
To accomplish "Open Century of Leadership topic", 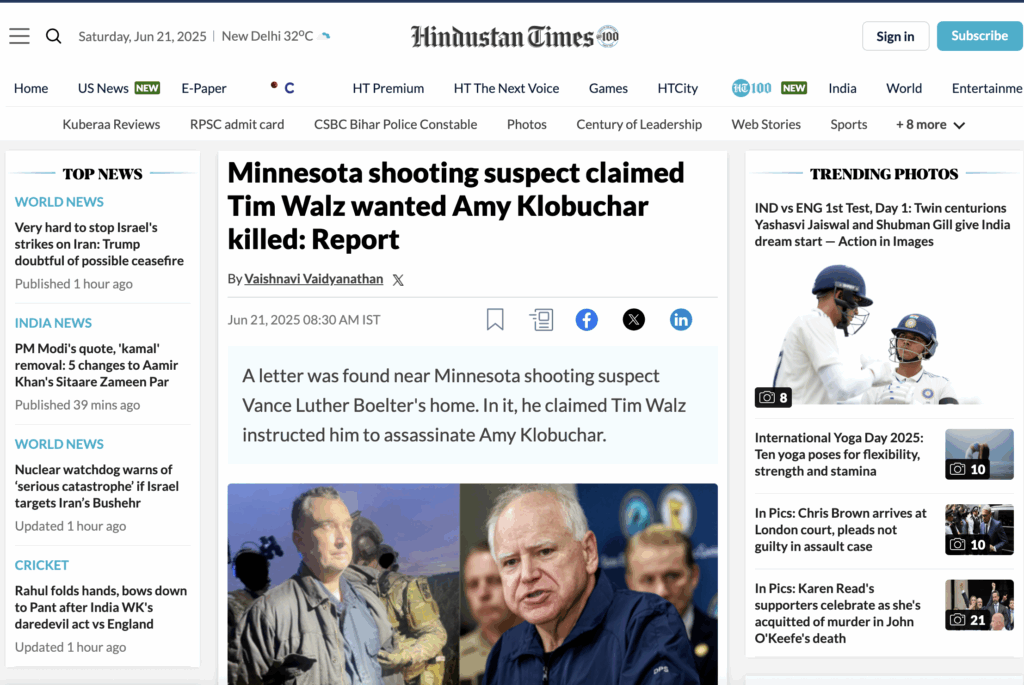I will point(639,124).
